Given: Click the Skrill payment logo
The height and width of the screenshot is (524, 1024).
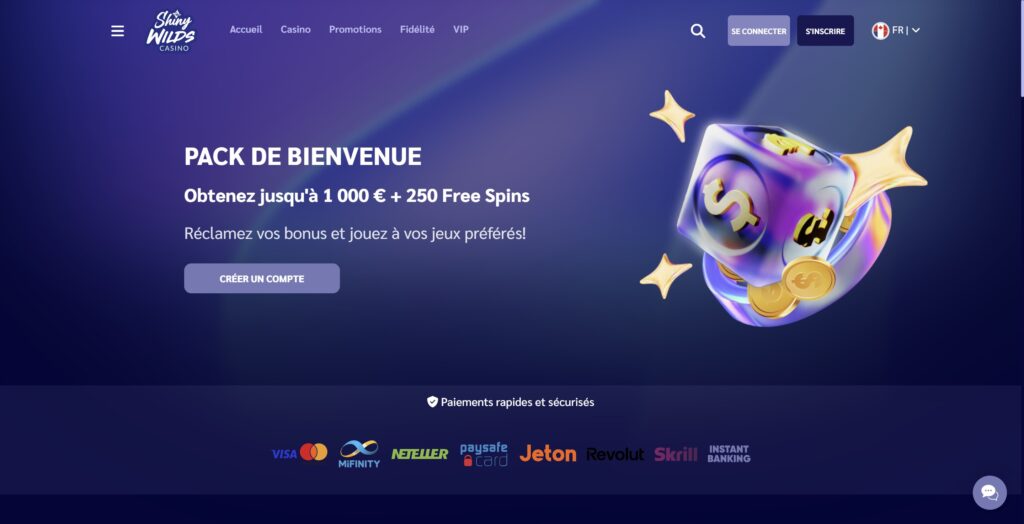Looking at the screenshot, I should [x=676, y=454].
